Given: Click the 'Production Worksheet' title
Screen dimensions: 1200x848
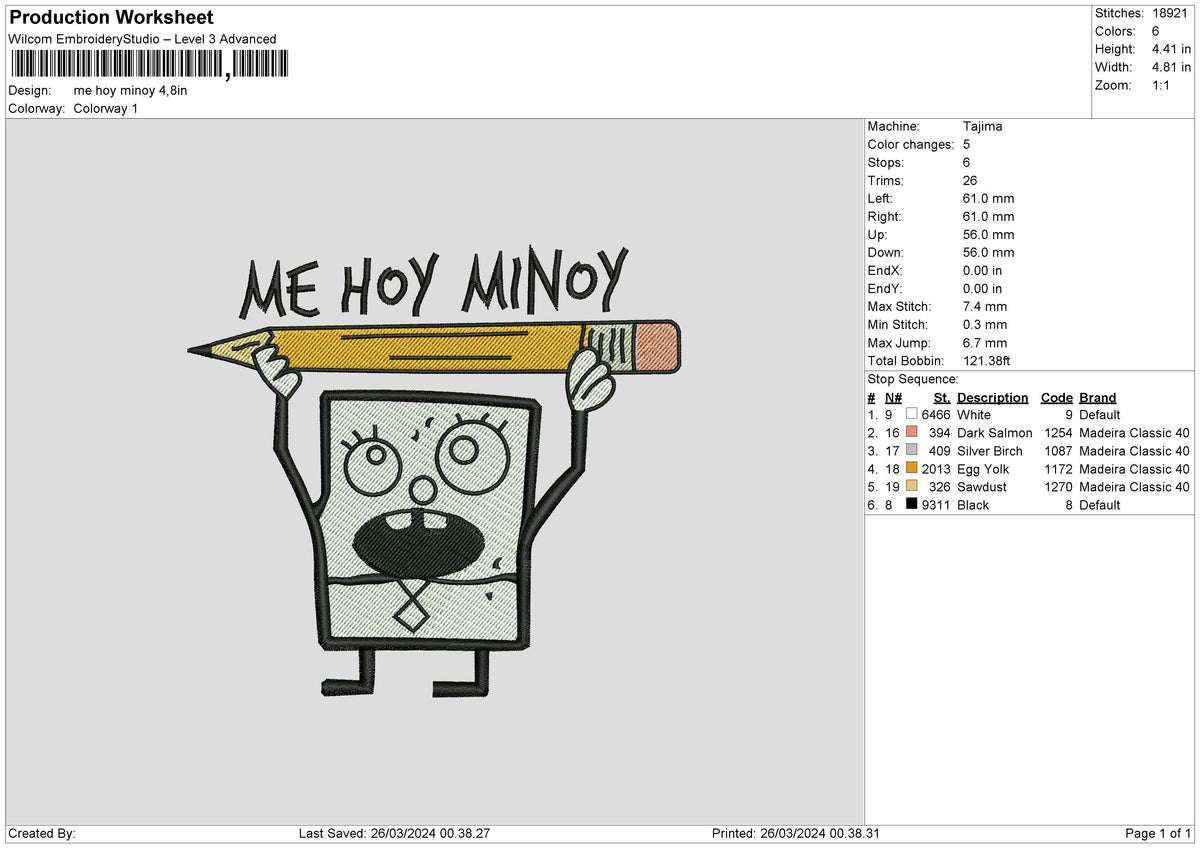Looking at the screenshot, I should (x=111, y=18).
